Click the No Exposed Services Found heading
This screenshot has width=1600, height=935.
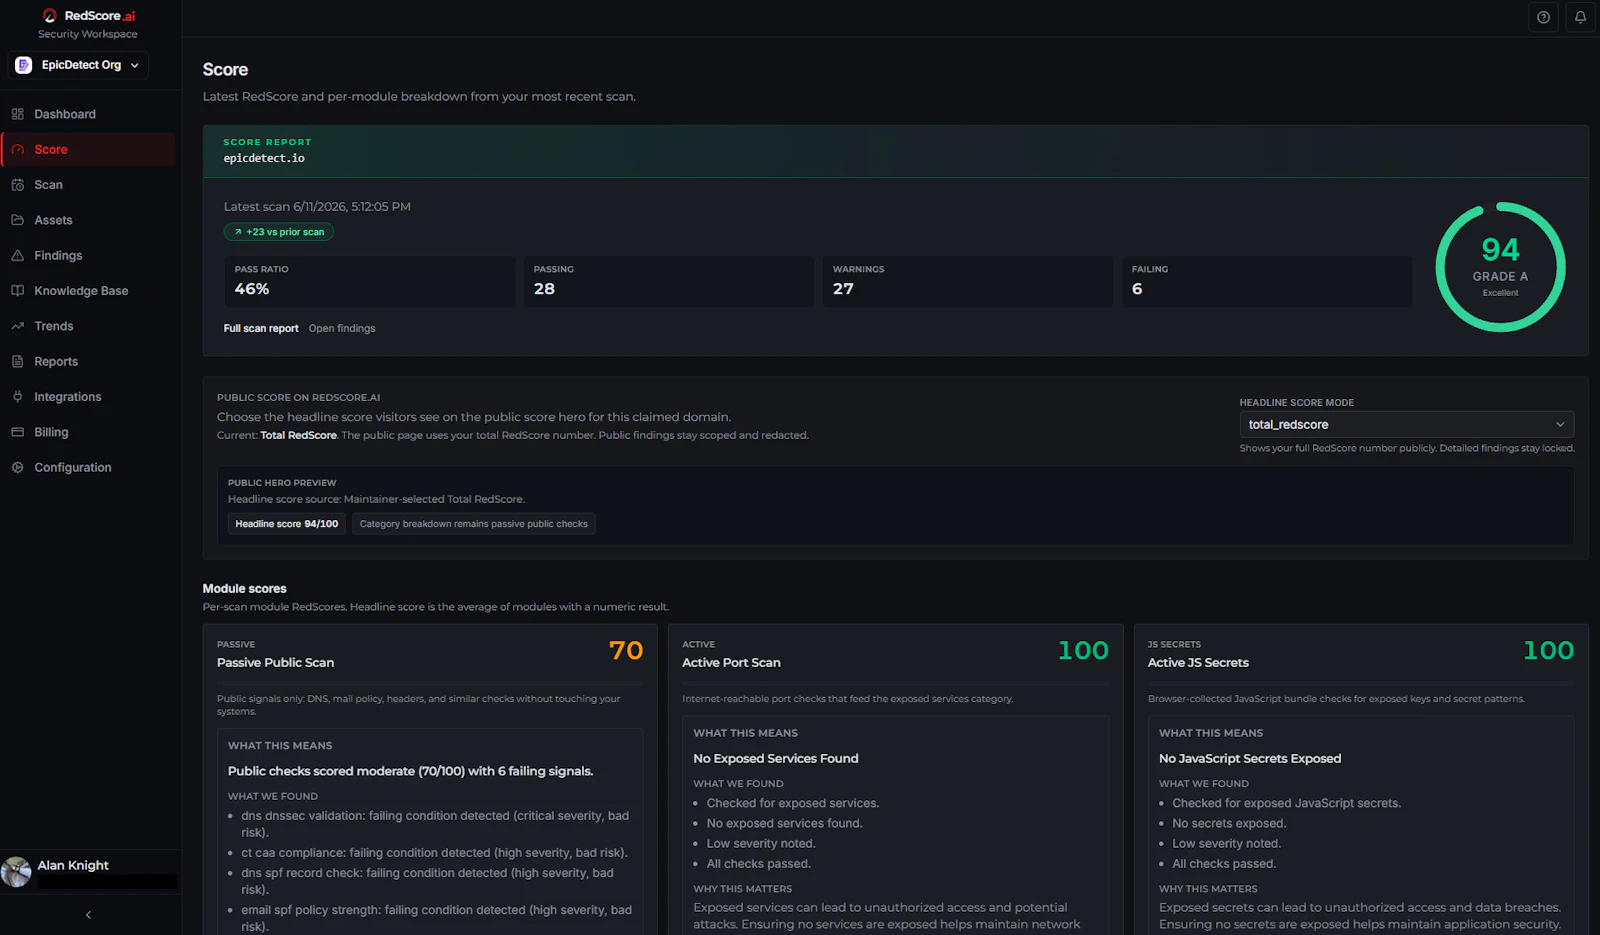coord(776,759)
